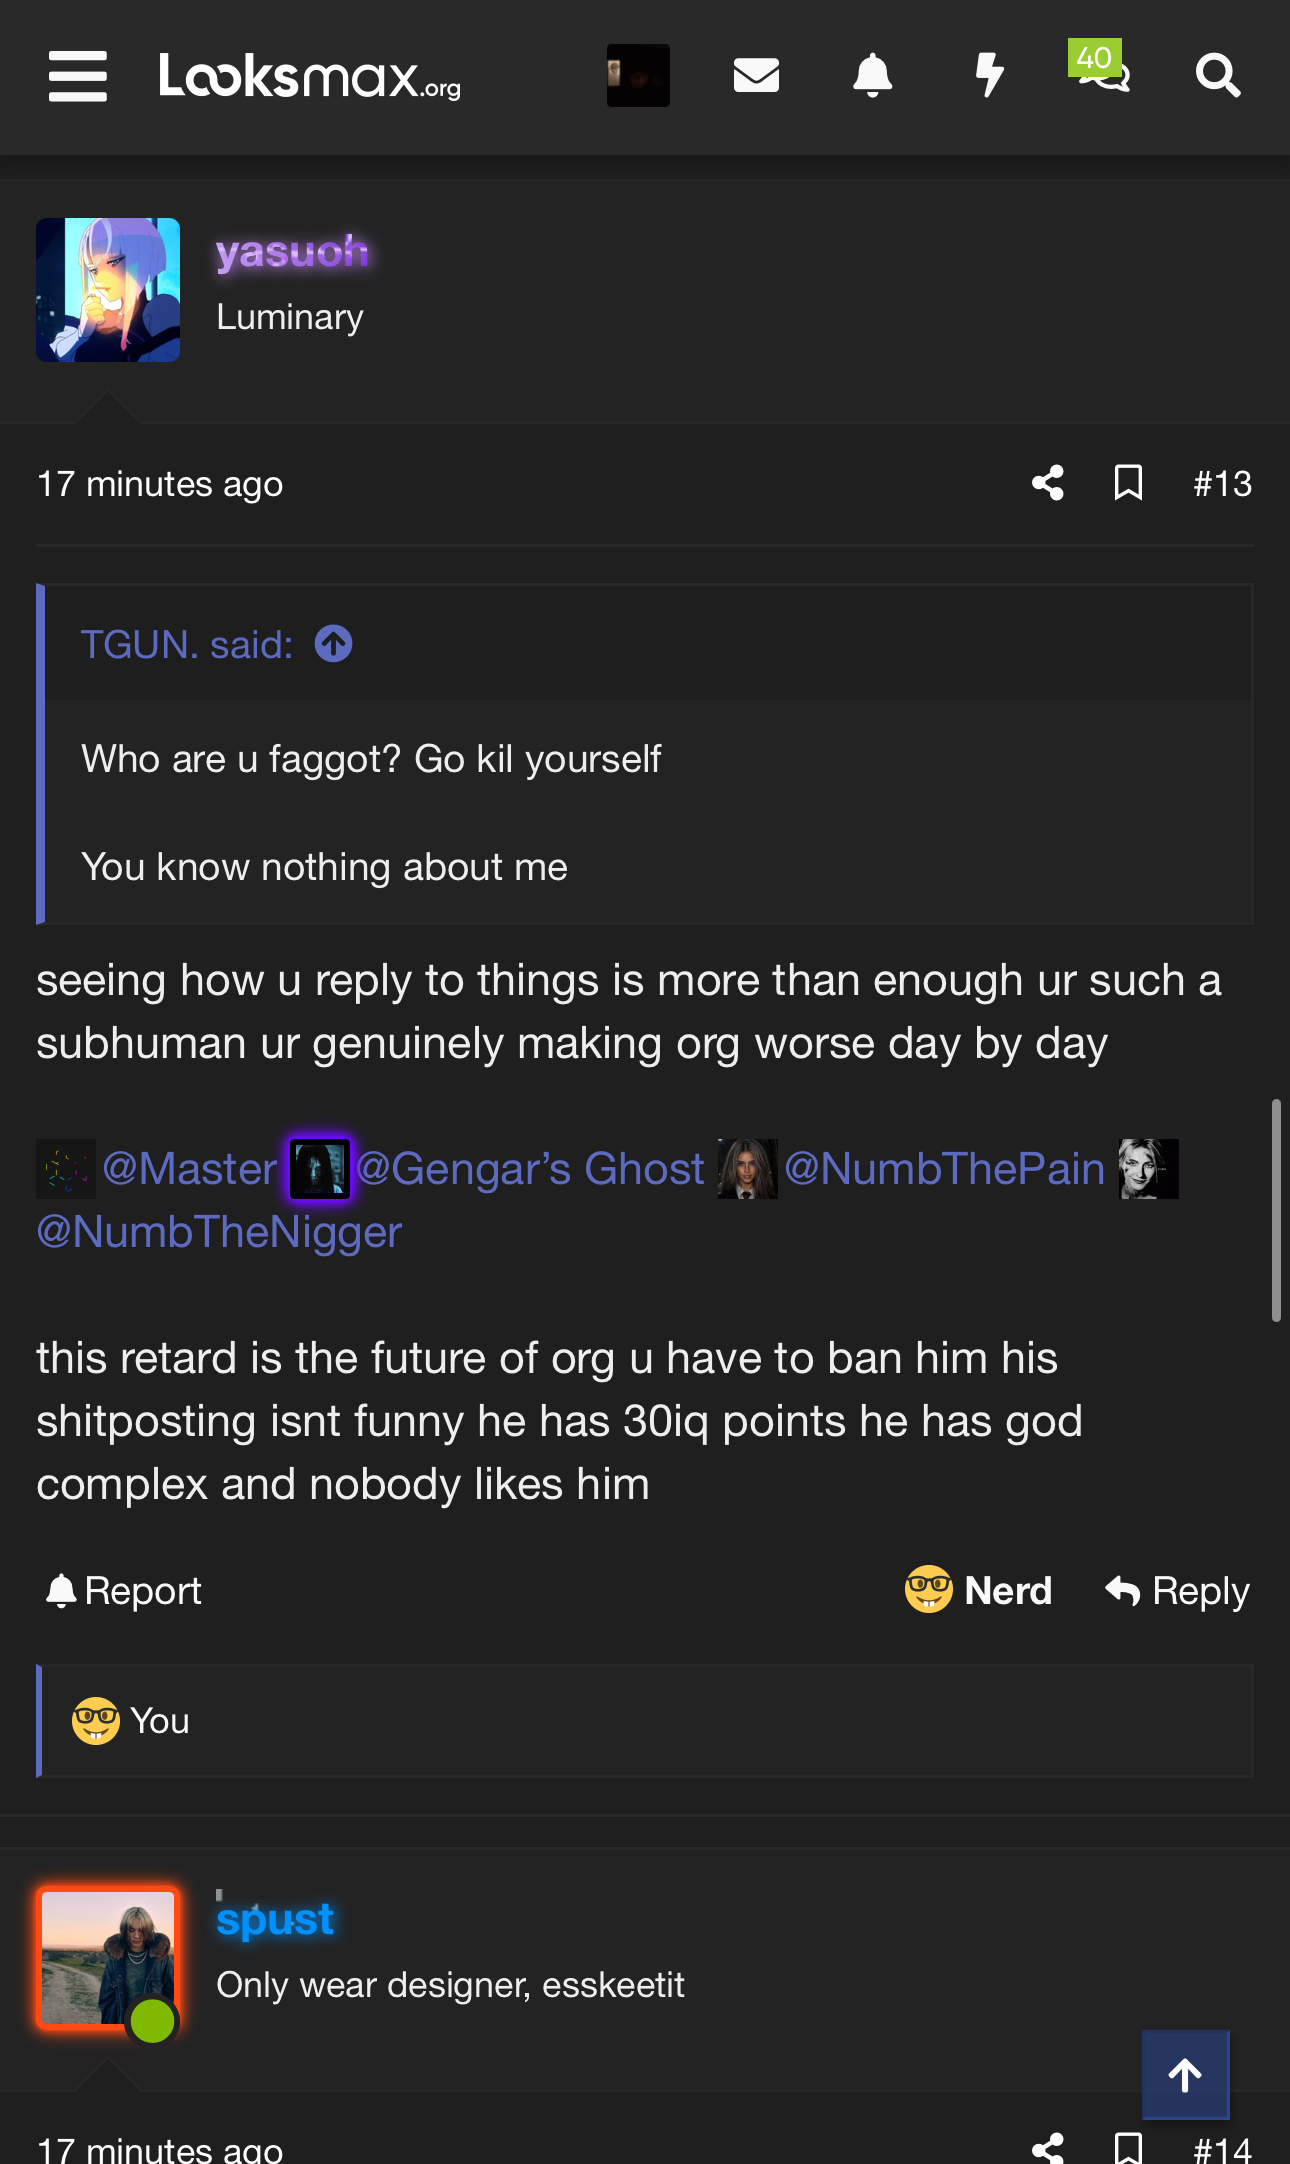
Task: Open yasuoh's profile avatar
Action: tap(108, 290)
